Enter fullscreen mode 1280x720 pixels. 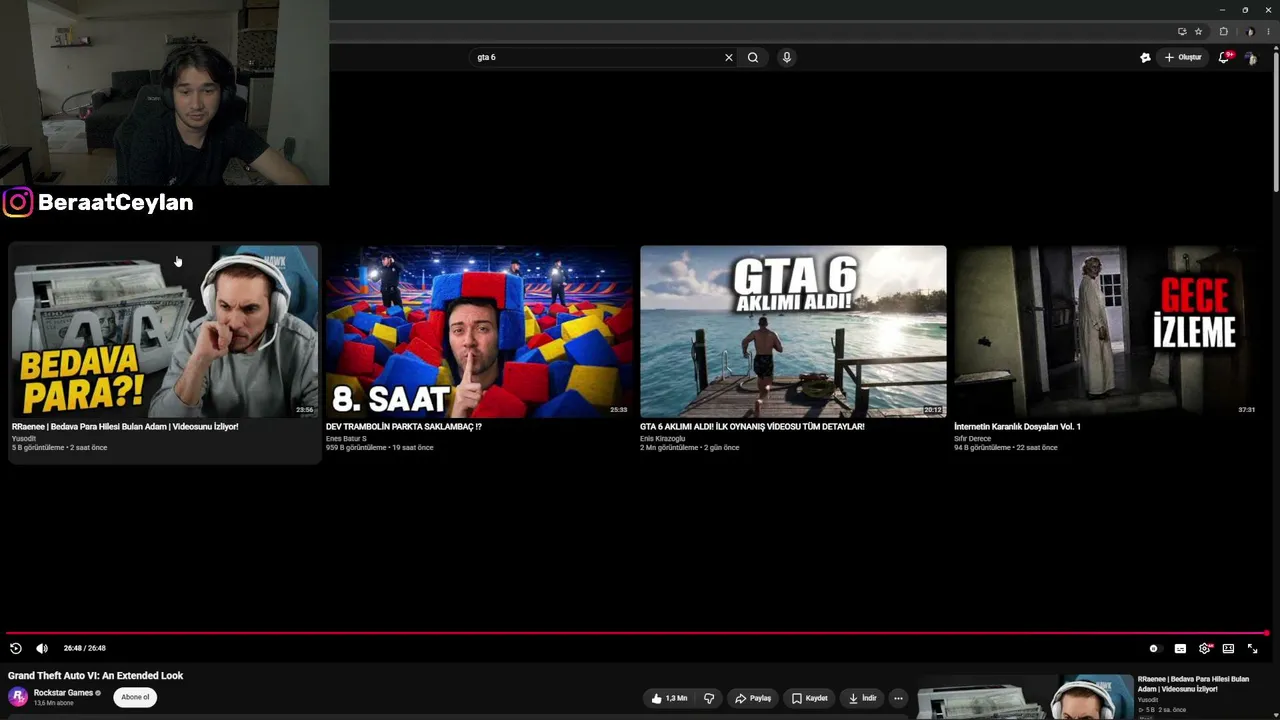click(1252, 648)
